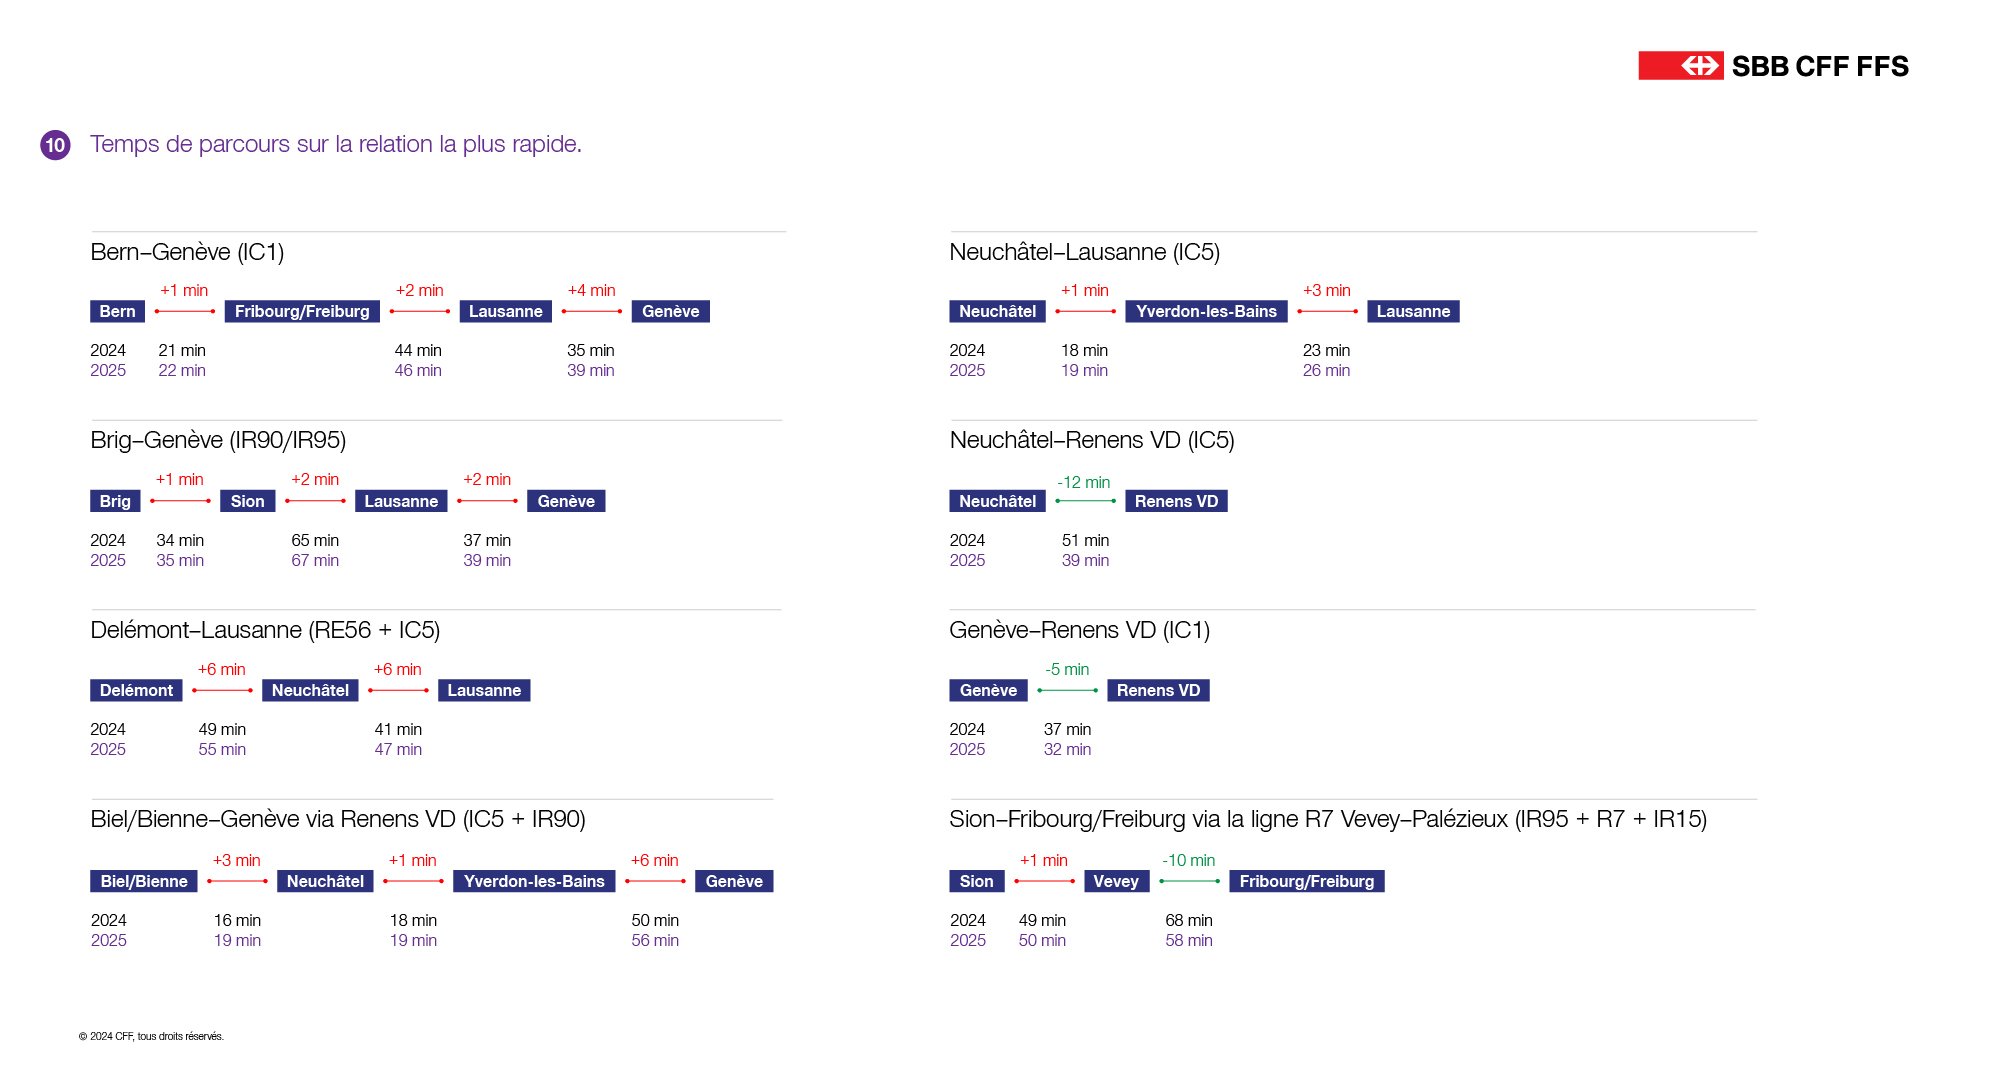Click the SBB CFF FFS wordmark text

[1820, 66]
